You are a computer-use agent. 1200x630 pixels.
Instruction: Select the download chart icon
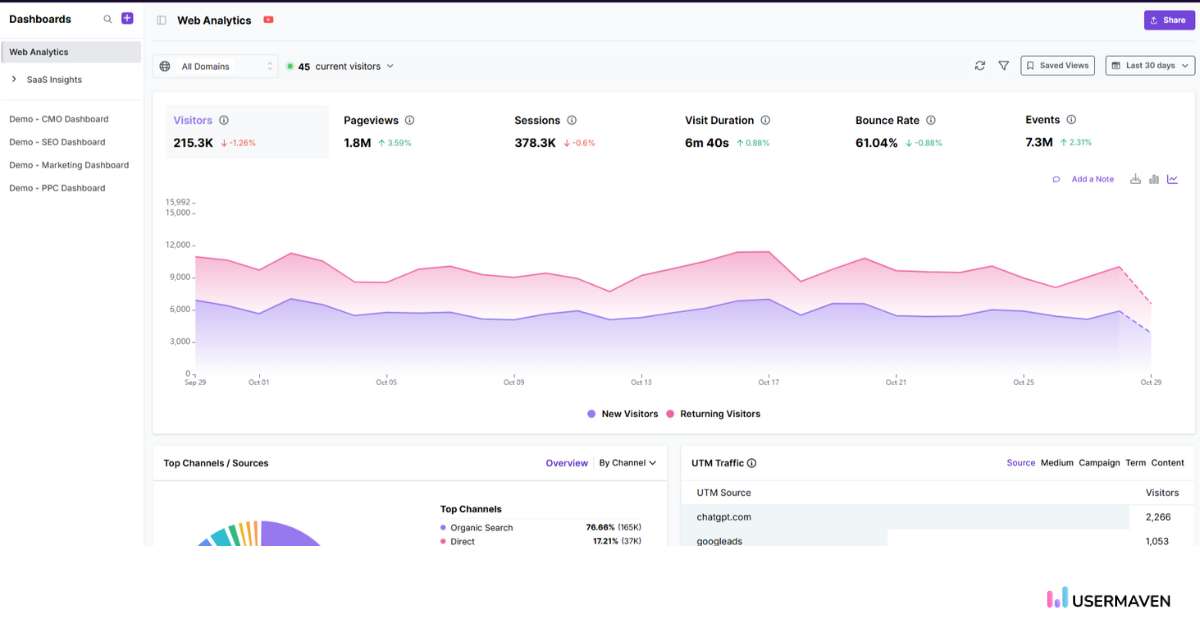1135,178
